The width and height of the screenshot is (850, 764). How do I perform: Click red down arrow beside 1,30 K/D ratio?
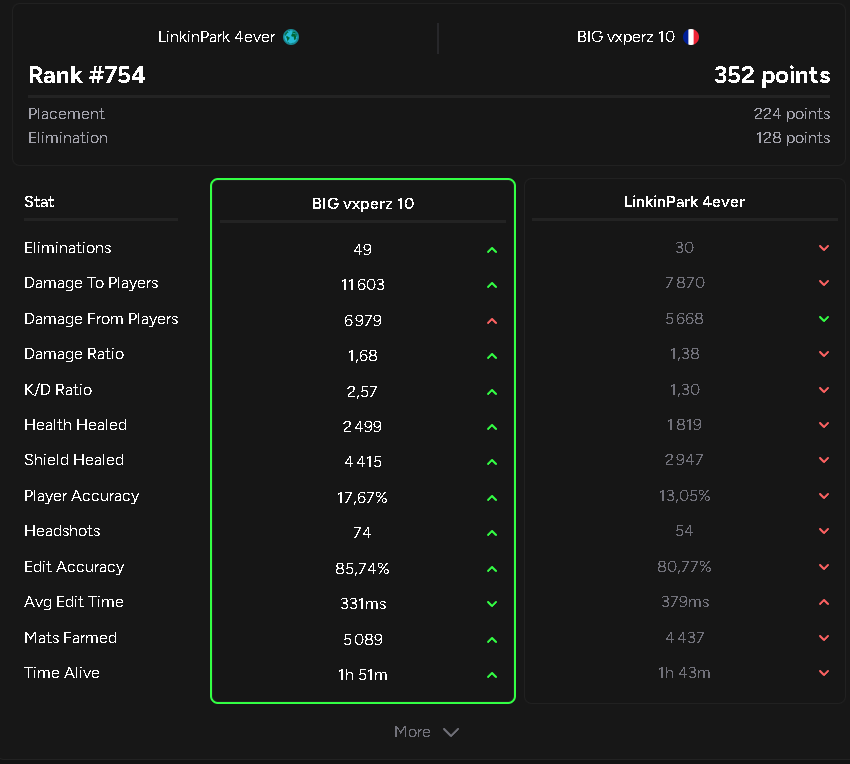coord(824,390)
